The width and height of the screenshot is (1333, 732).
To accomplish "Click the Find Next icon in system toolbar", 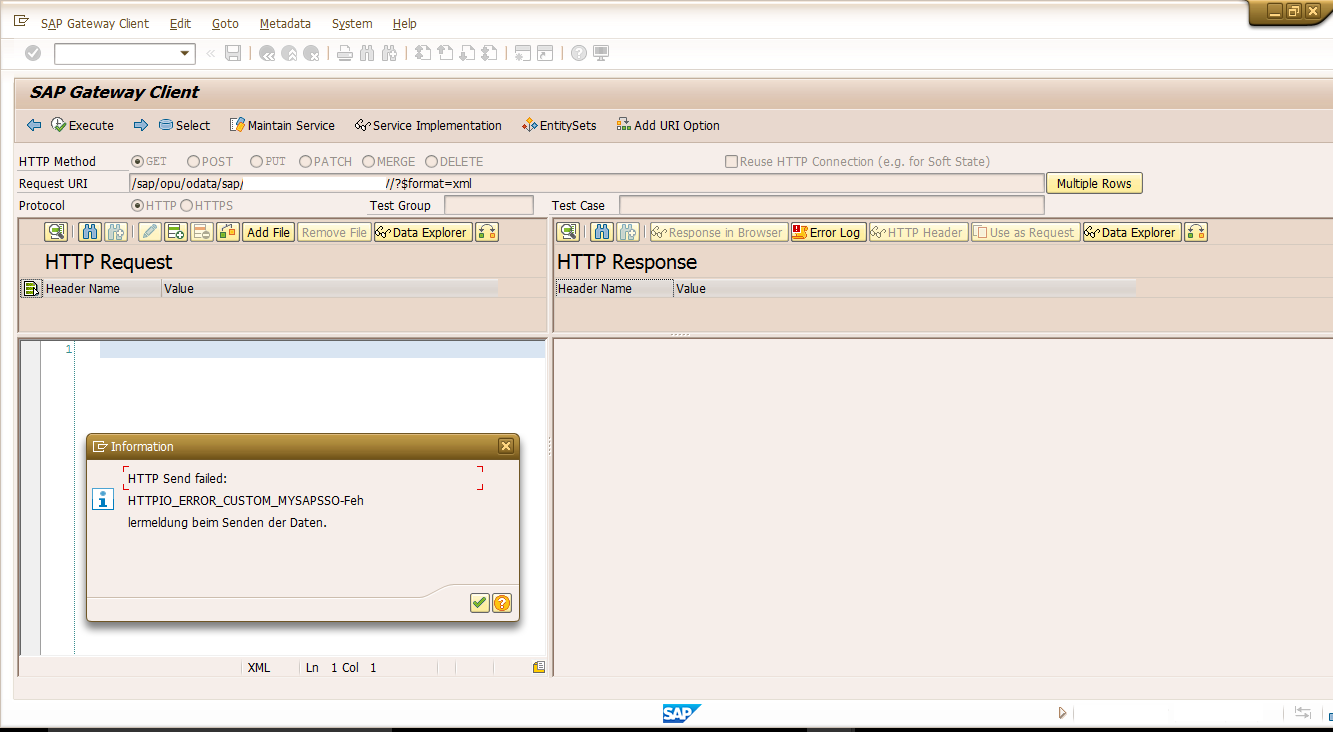I will (389, 54).
